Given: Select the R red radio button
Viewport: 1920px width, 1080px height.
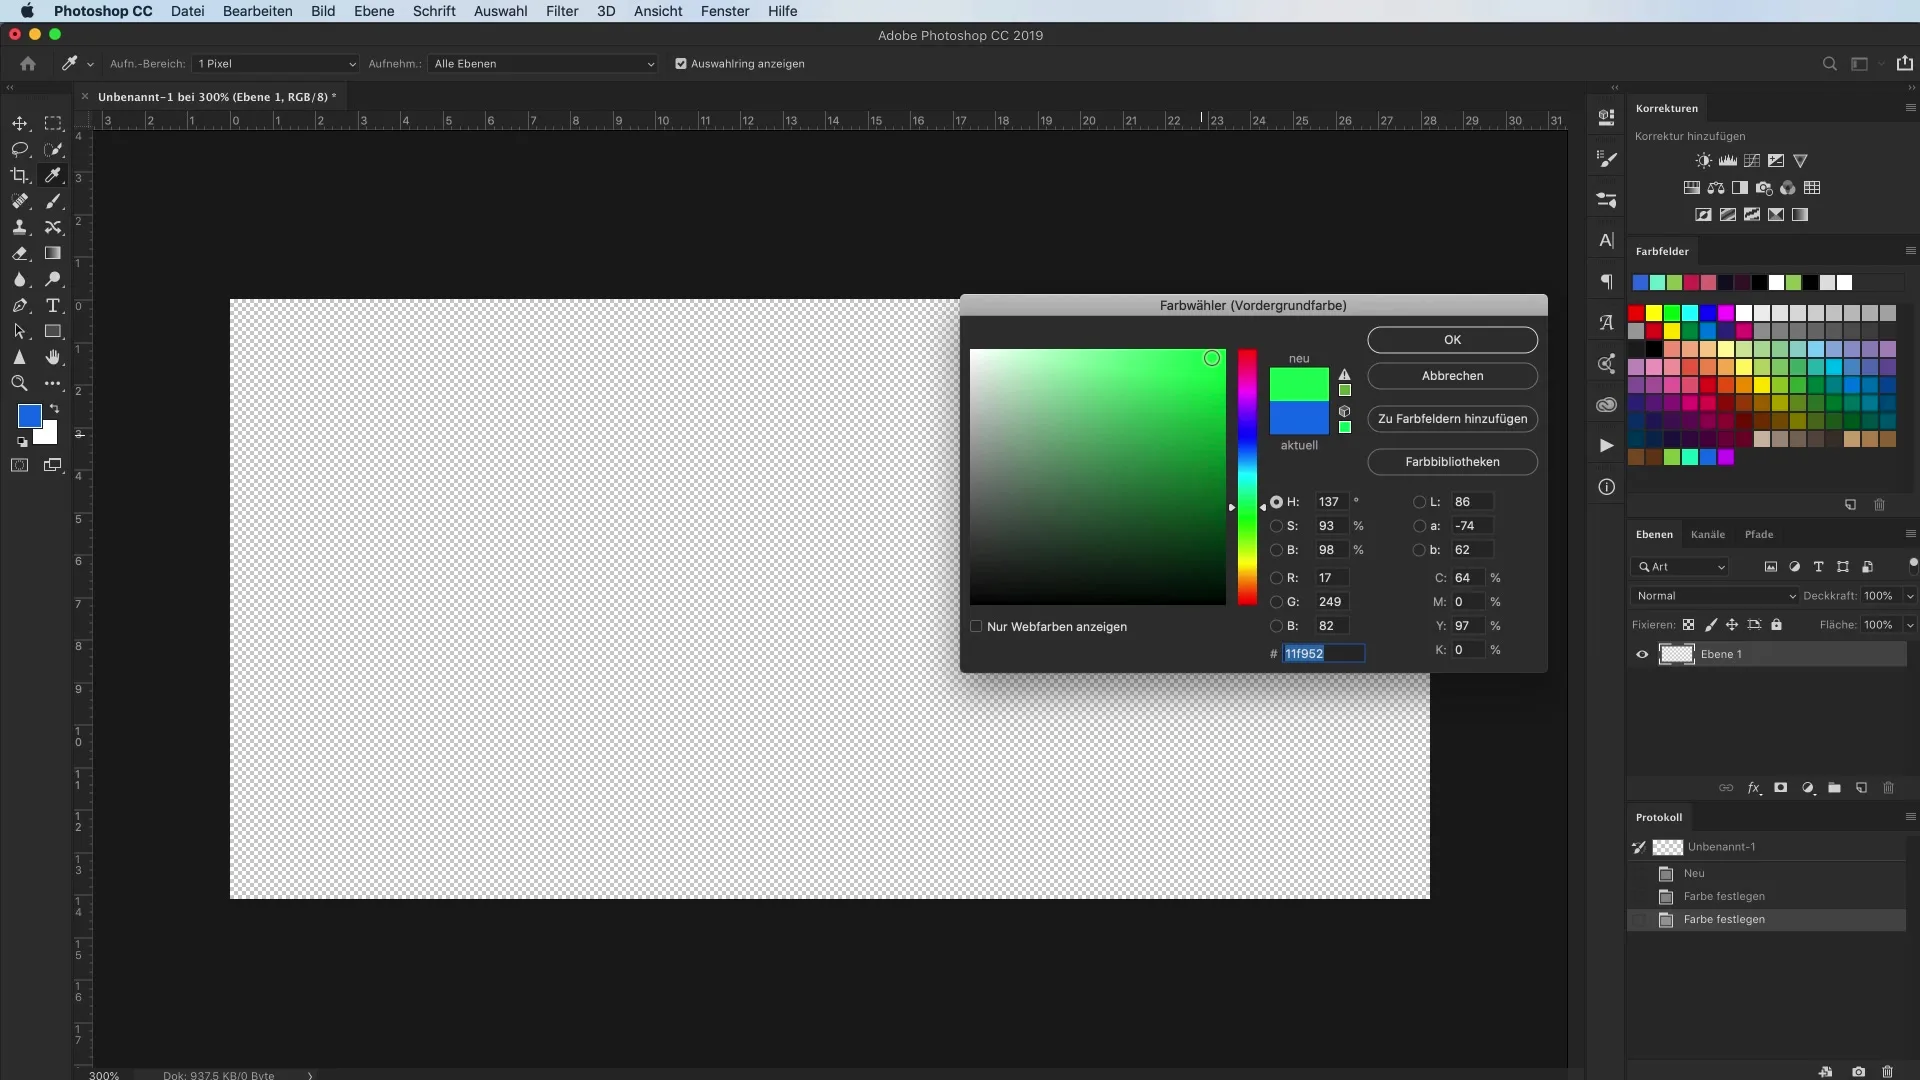Looking at the screenshot, I should tap(1277, 578).
